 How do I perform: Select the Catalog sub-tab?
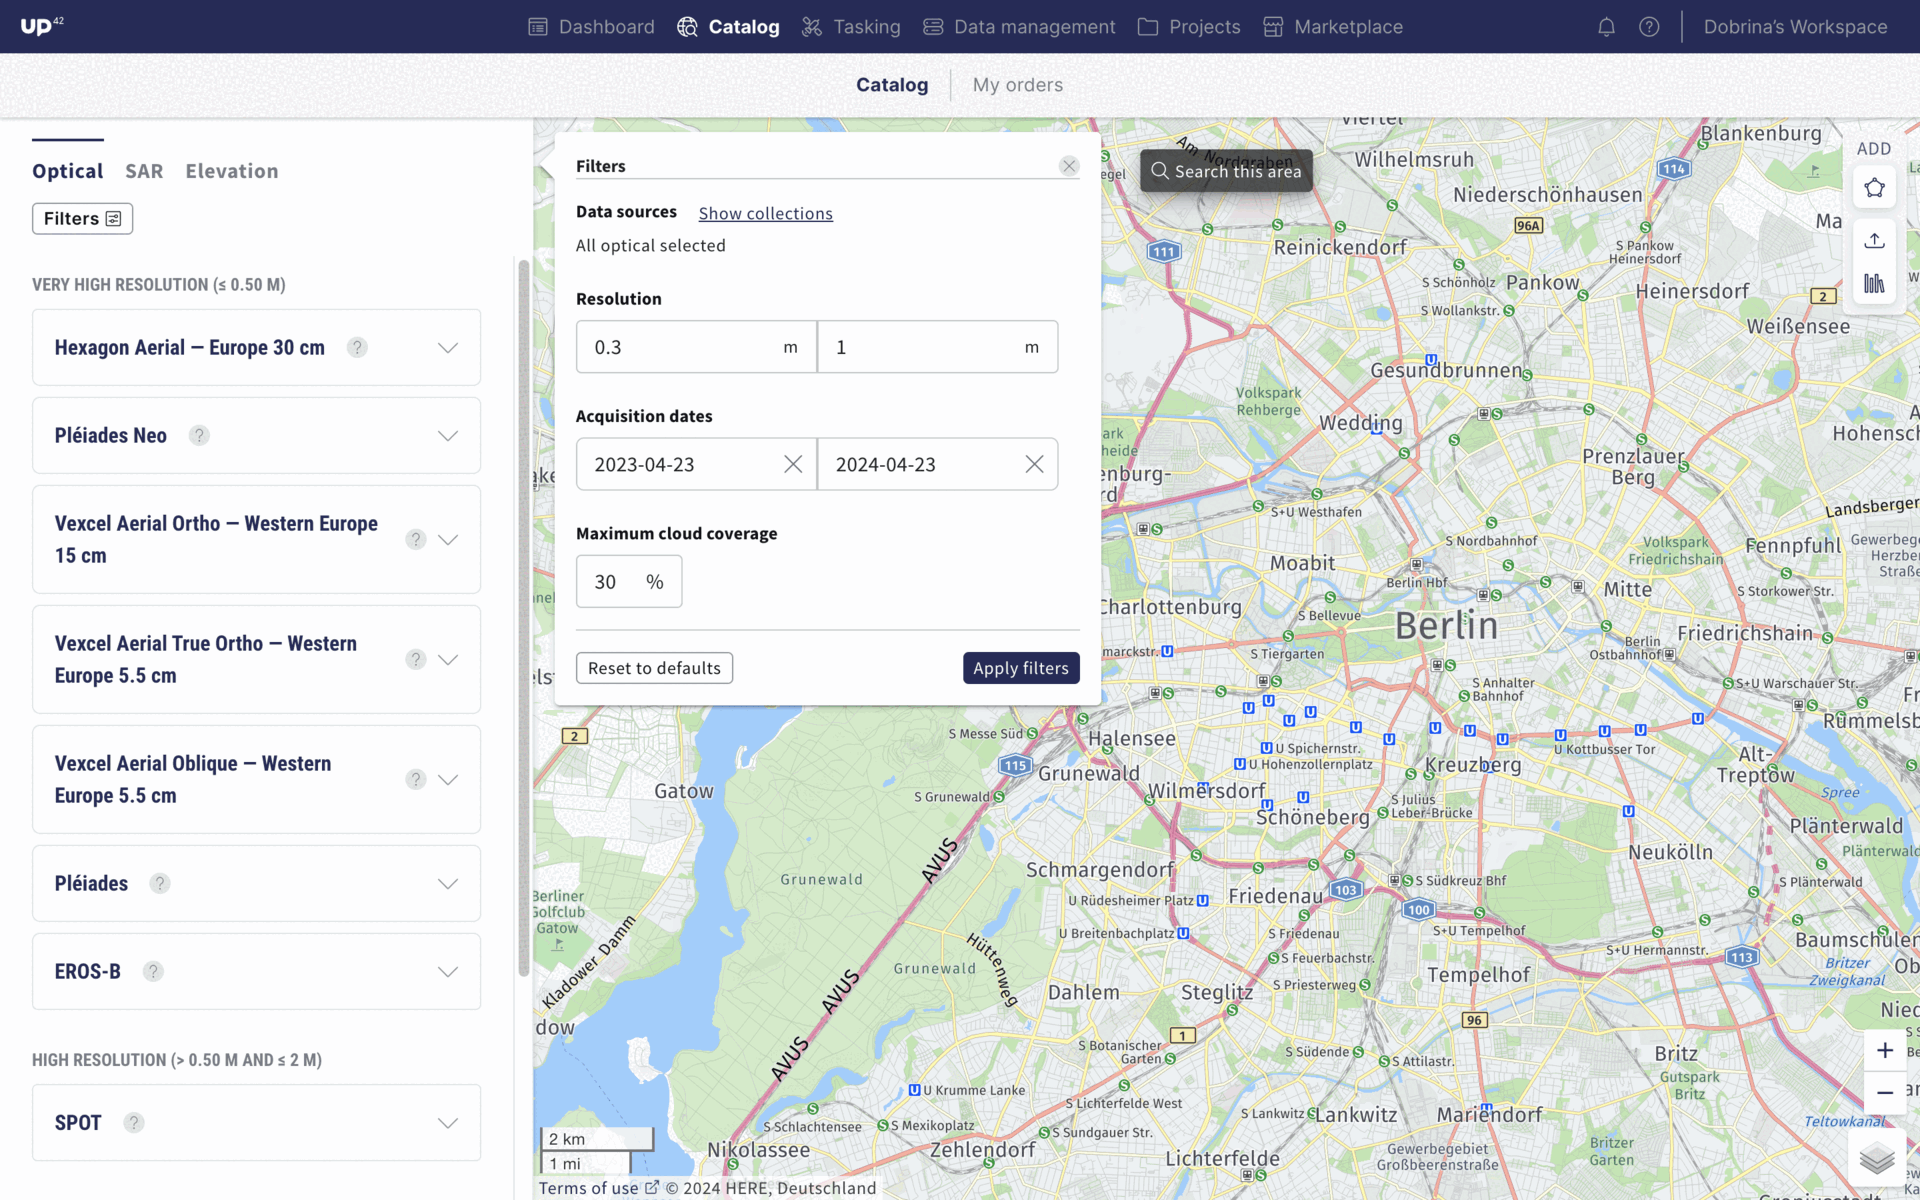pyautogui.click(x=892, y=85)
